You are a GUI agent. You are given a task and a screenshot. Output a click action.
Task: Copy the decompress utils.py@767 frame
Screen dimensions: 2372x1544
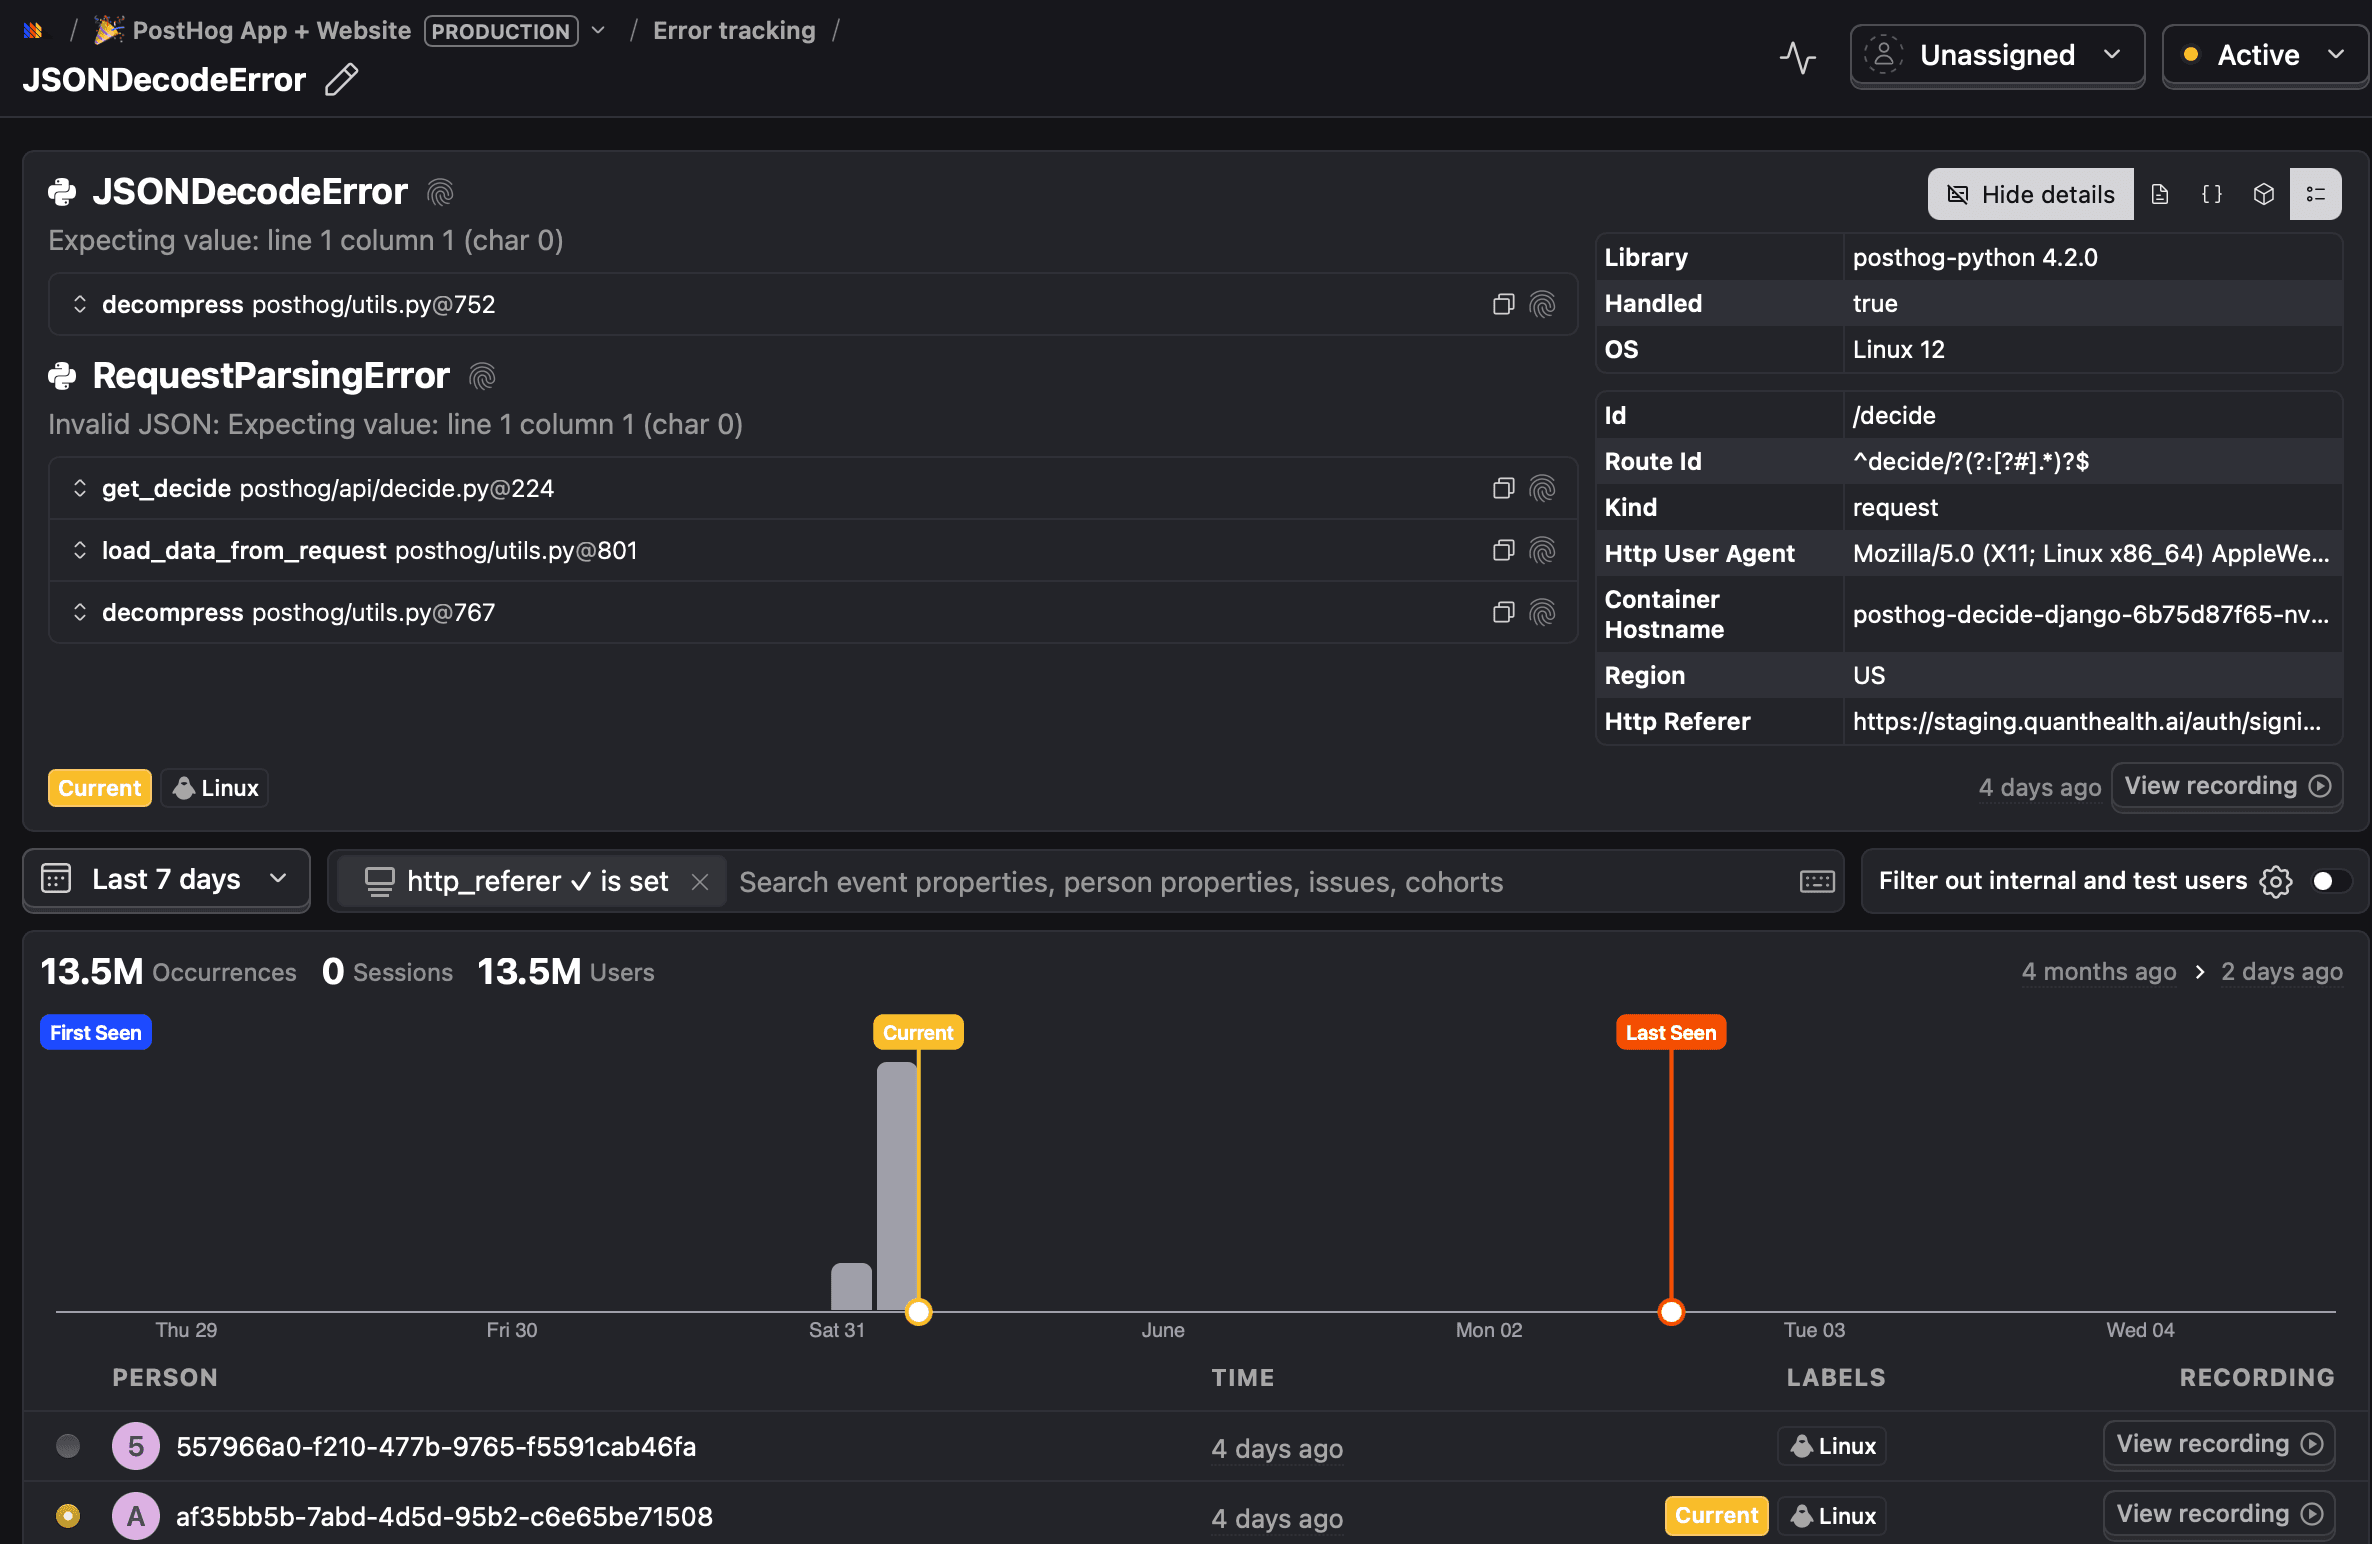(x=1503, y=612)
